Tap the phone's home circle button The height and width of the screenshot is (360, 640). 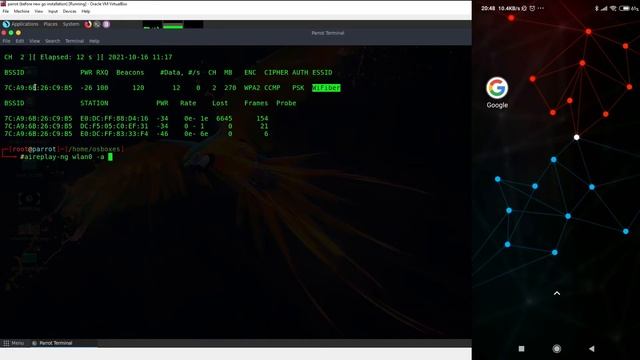556,349
